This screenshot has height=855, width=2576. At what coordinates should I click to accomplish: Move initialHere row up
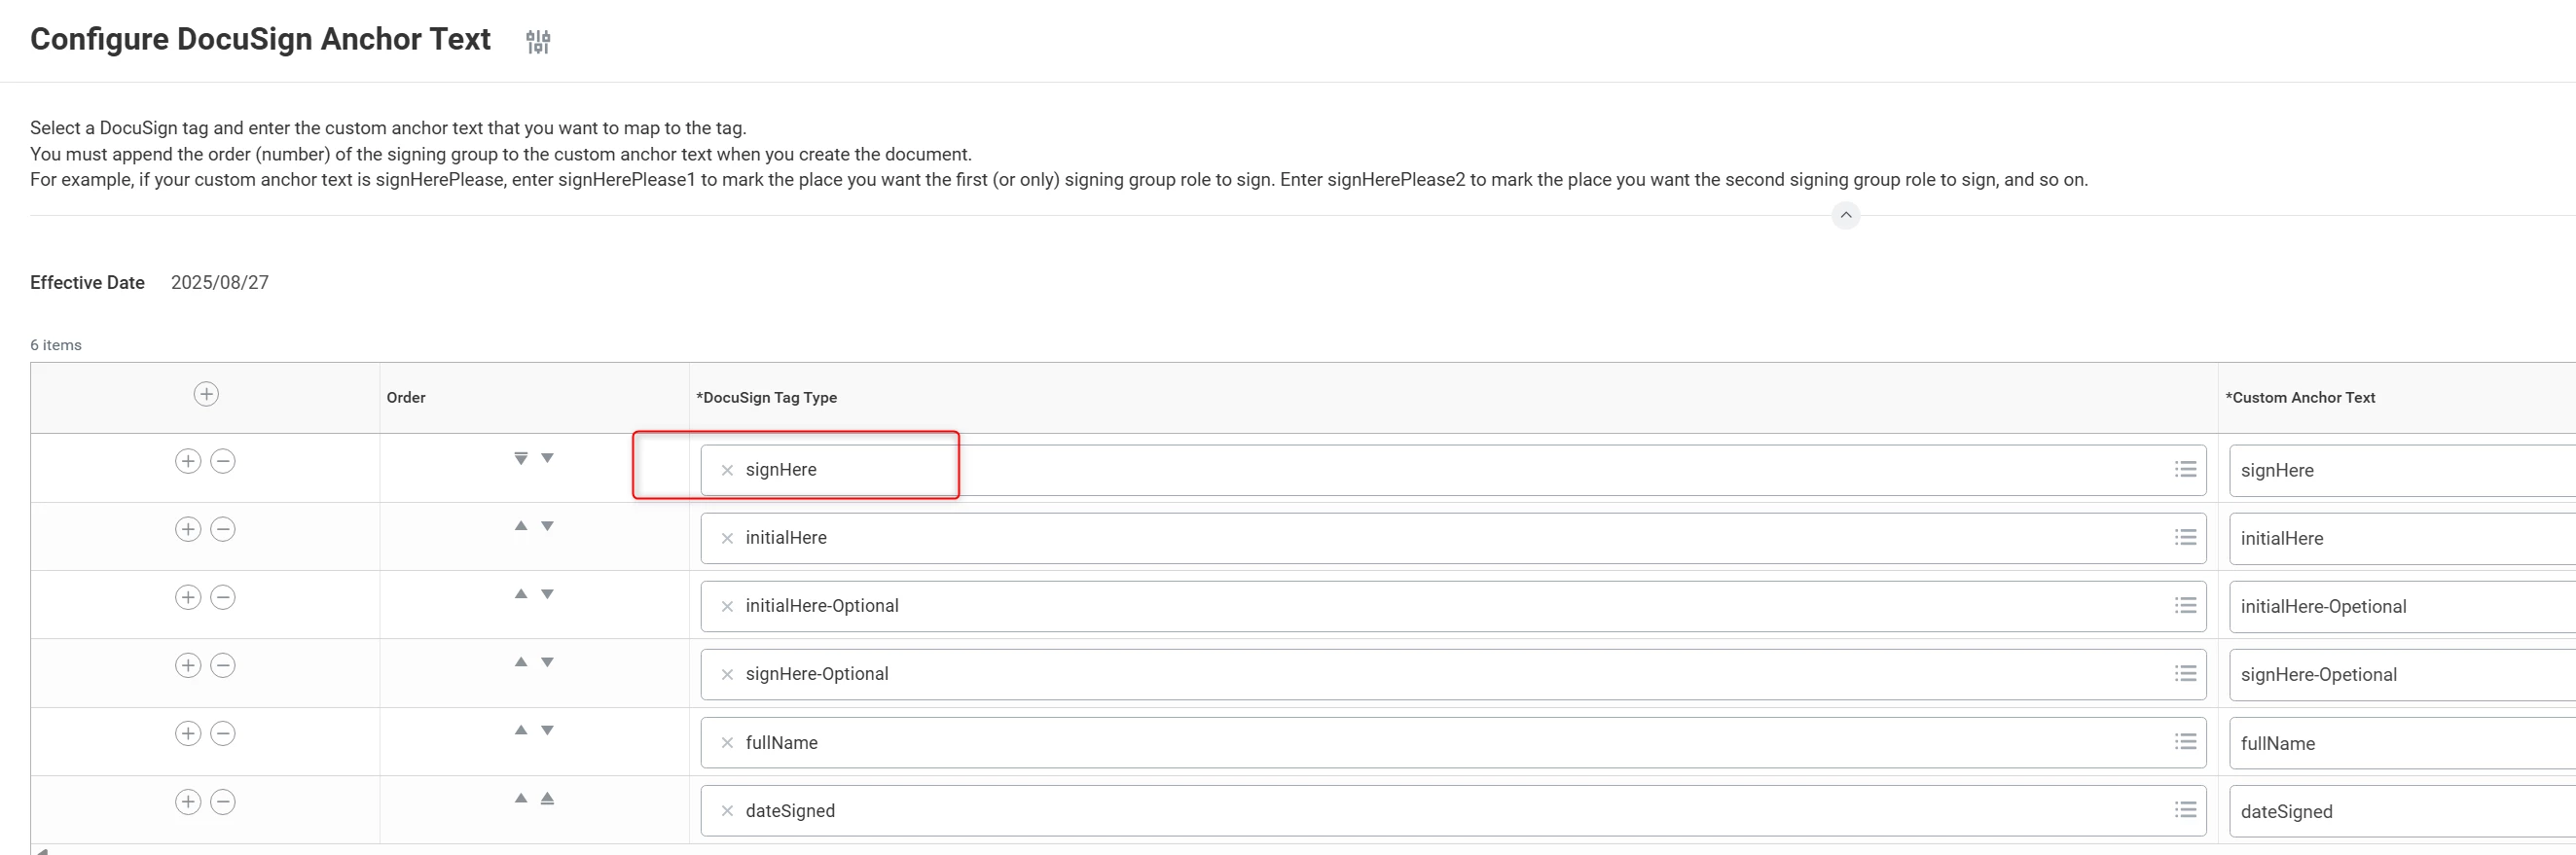click(x=521, y=526)
